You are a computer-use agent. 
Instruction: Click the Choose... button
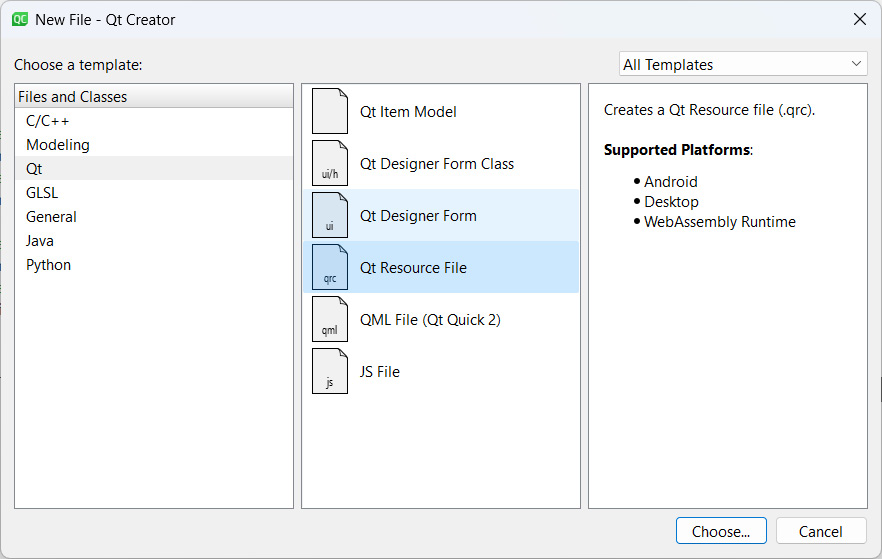pos(721,531)
